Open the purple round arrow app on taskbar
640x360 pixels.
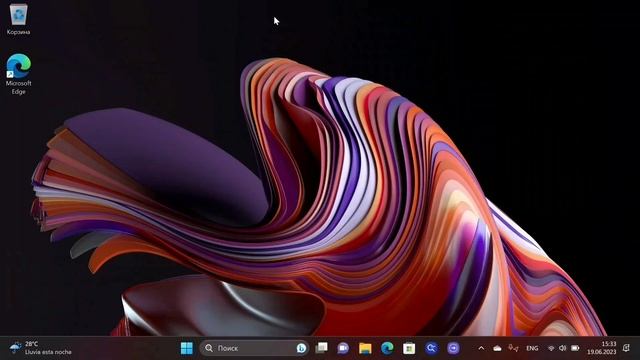click(x=453, y=348)
